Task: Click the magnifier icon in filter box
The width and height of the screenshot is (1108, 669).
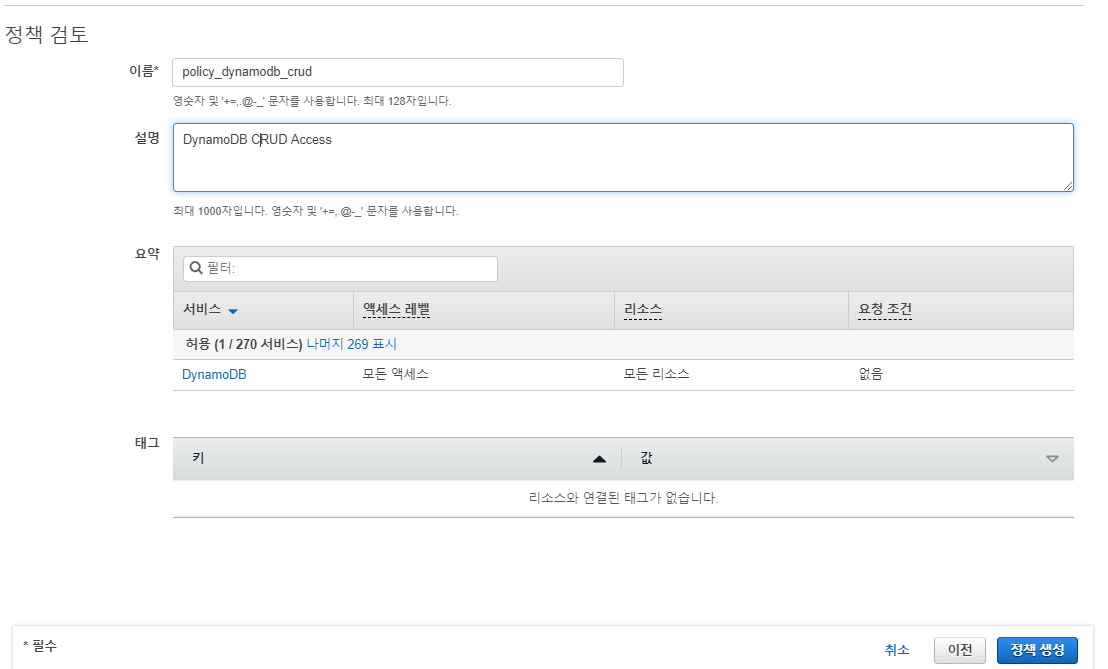Action: [x=196, y=268]
